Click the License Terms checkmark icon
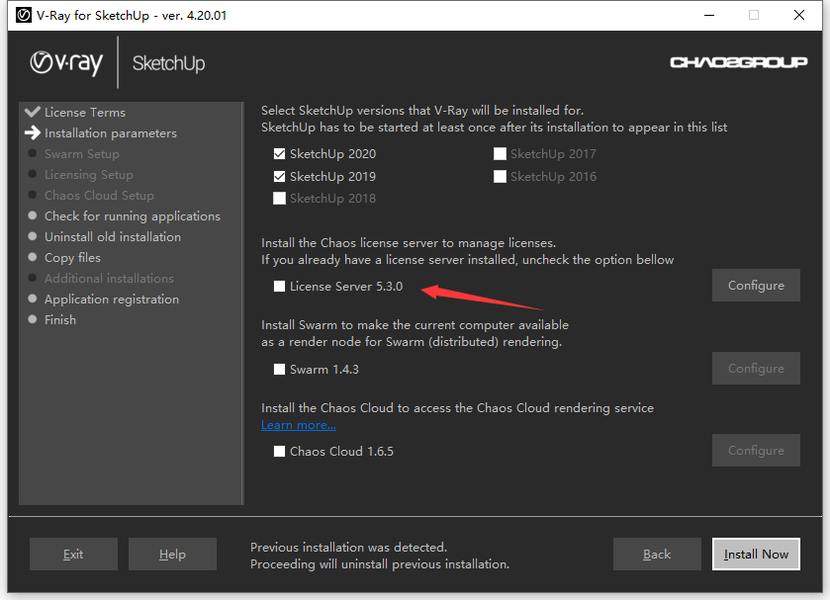Screen dimensions: 830x600 (x=32, y=111)
